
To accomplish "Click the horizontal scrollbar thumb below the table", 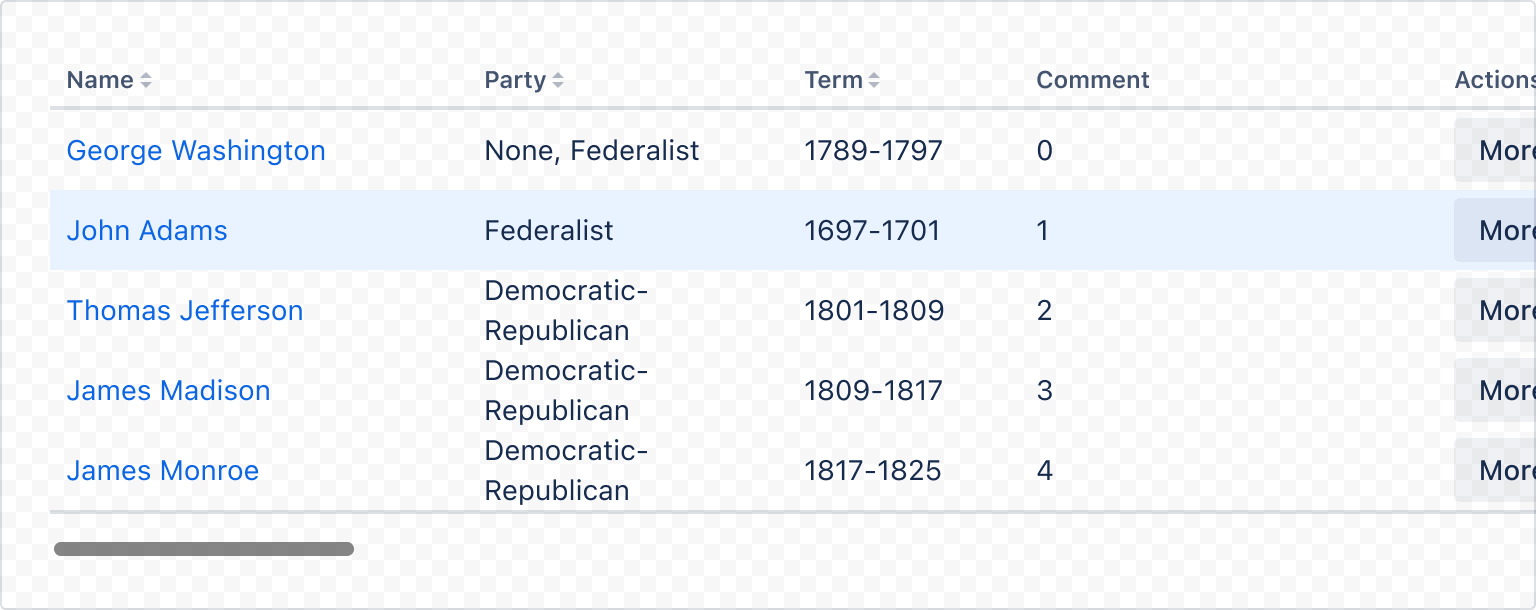I will [205, 549].
